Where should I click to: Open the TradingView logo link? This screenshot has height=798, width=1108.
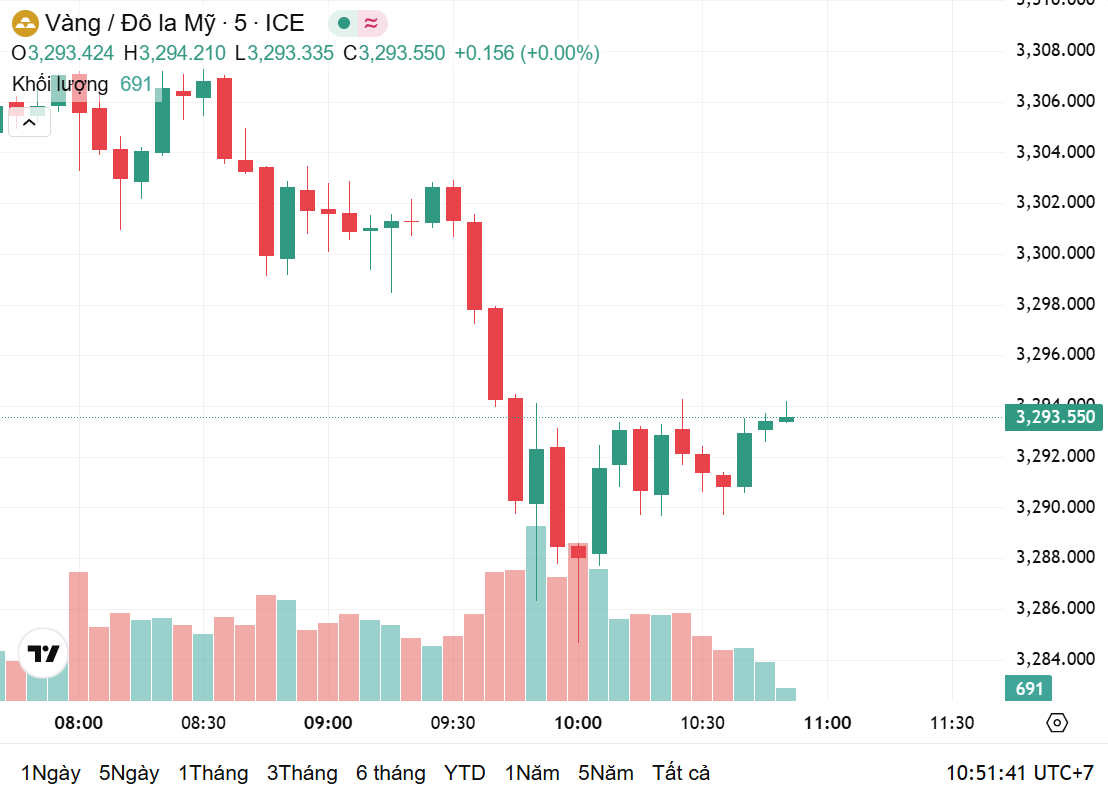[43, 655]
